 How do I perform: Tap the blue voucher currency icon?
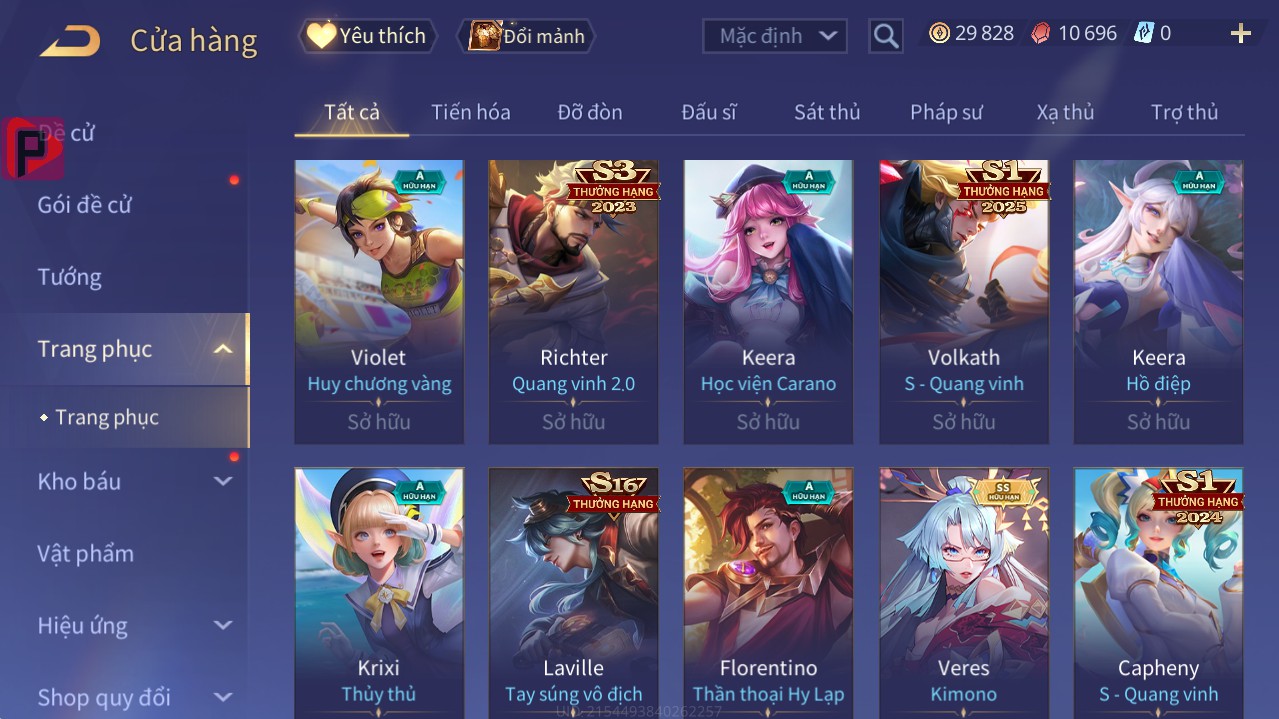click(1144, 33)
